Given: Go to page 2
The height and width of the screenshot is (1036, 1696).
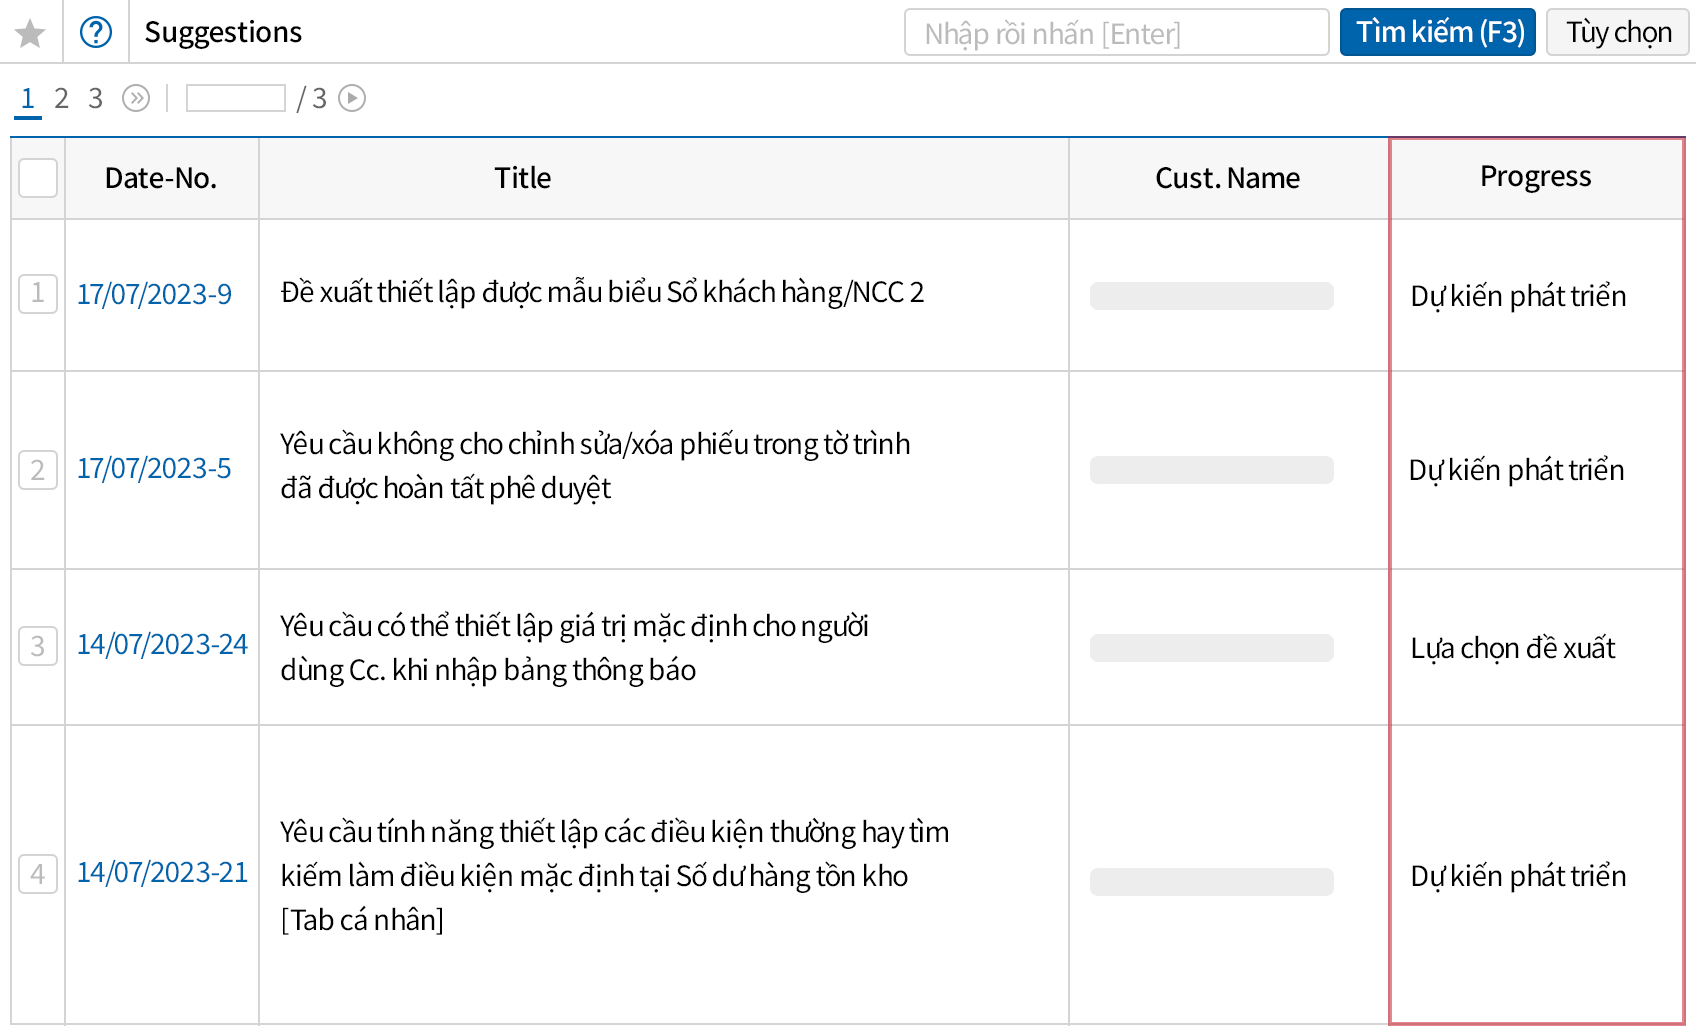Looking at the screenshot, I should click(x=62, y=98).
